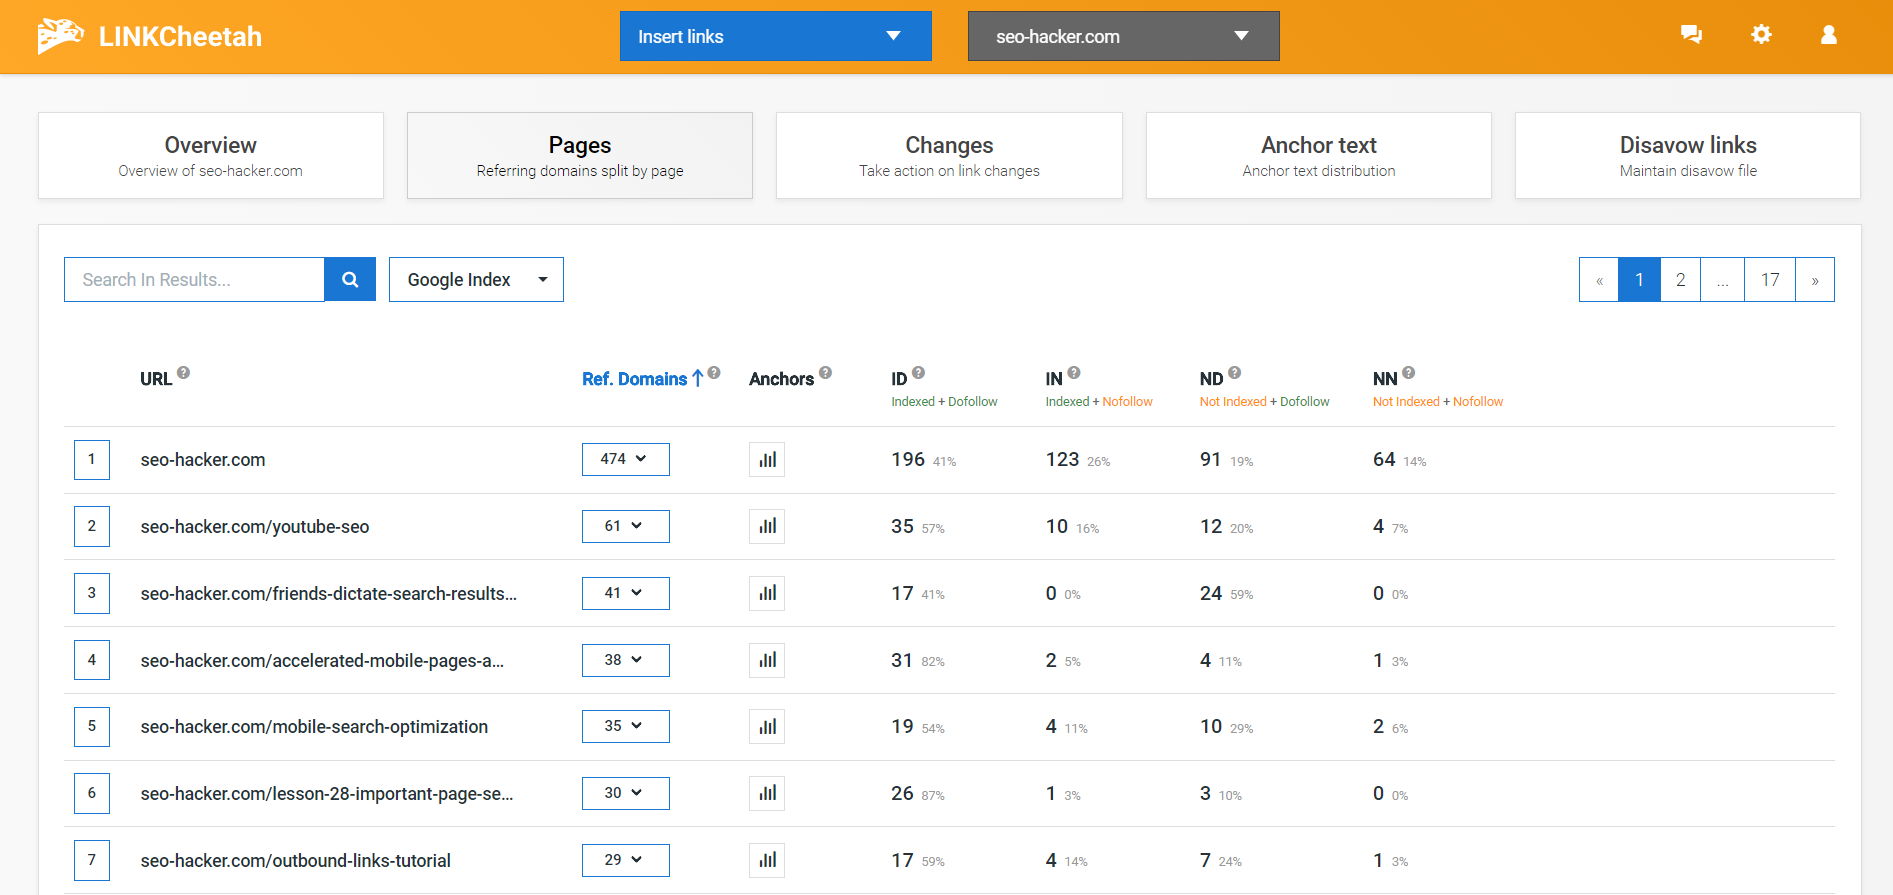Click the LINKCheetah logo

[x=150, y=36]
